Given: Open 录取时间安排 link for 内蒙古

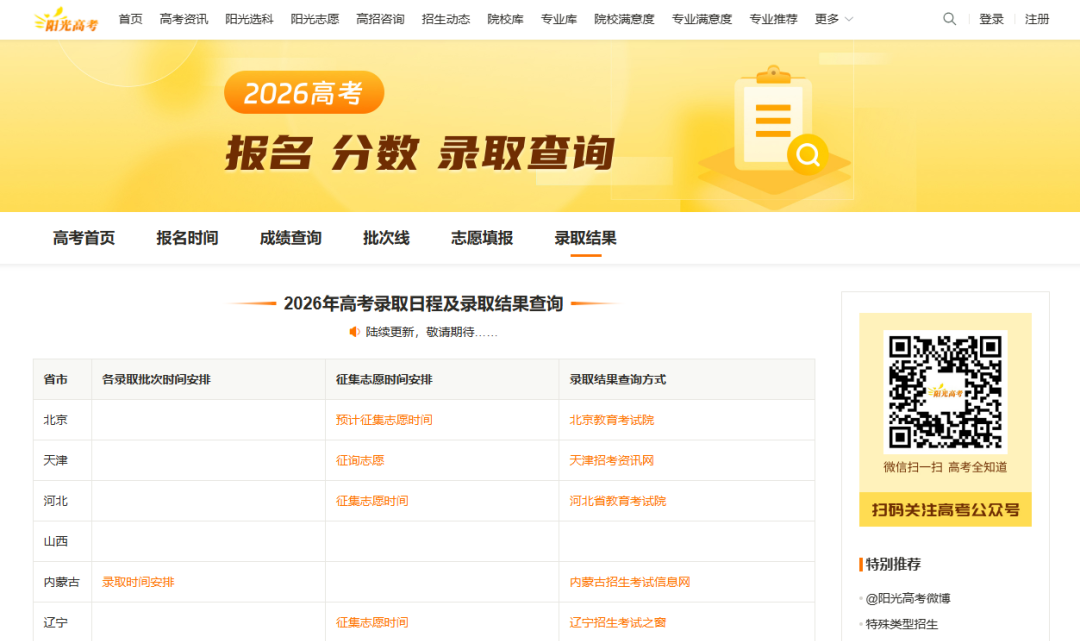Looking at the screenshot, I should 138,582.
